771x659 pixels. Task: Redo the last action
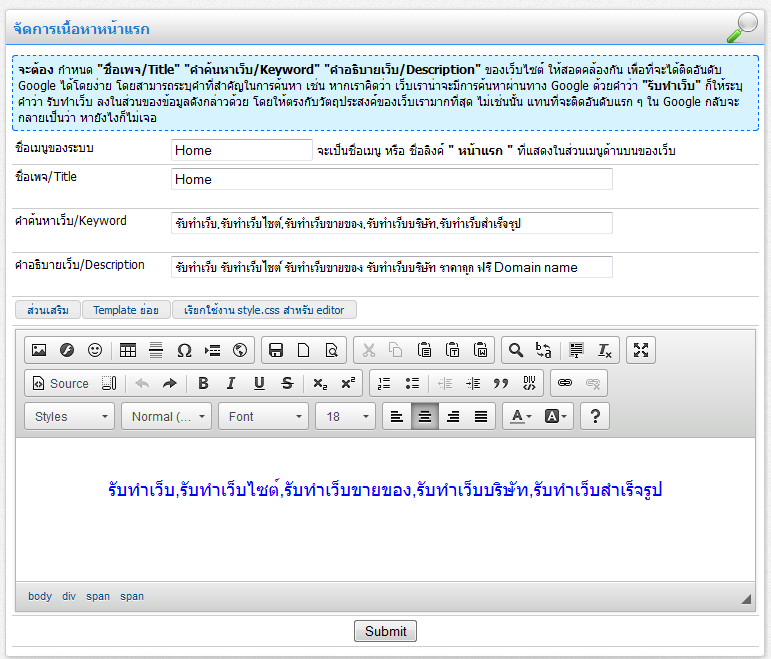pyautogui.click(x=170, y=383)
